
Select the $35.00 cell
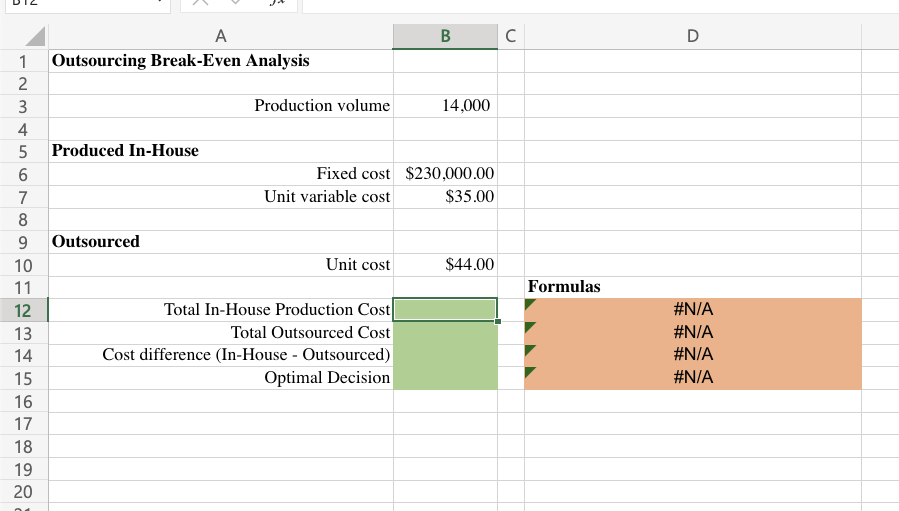click(445, 197)
